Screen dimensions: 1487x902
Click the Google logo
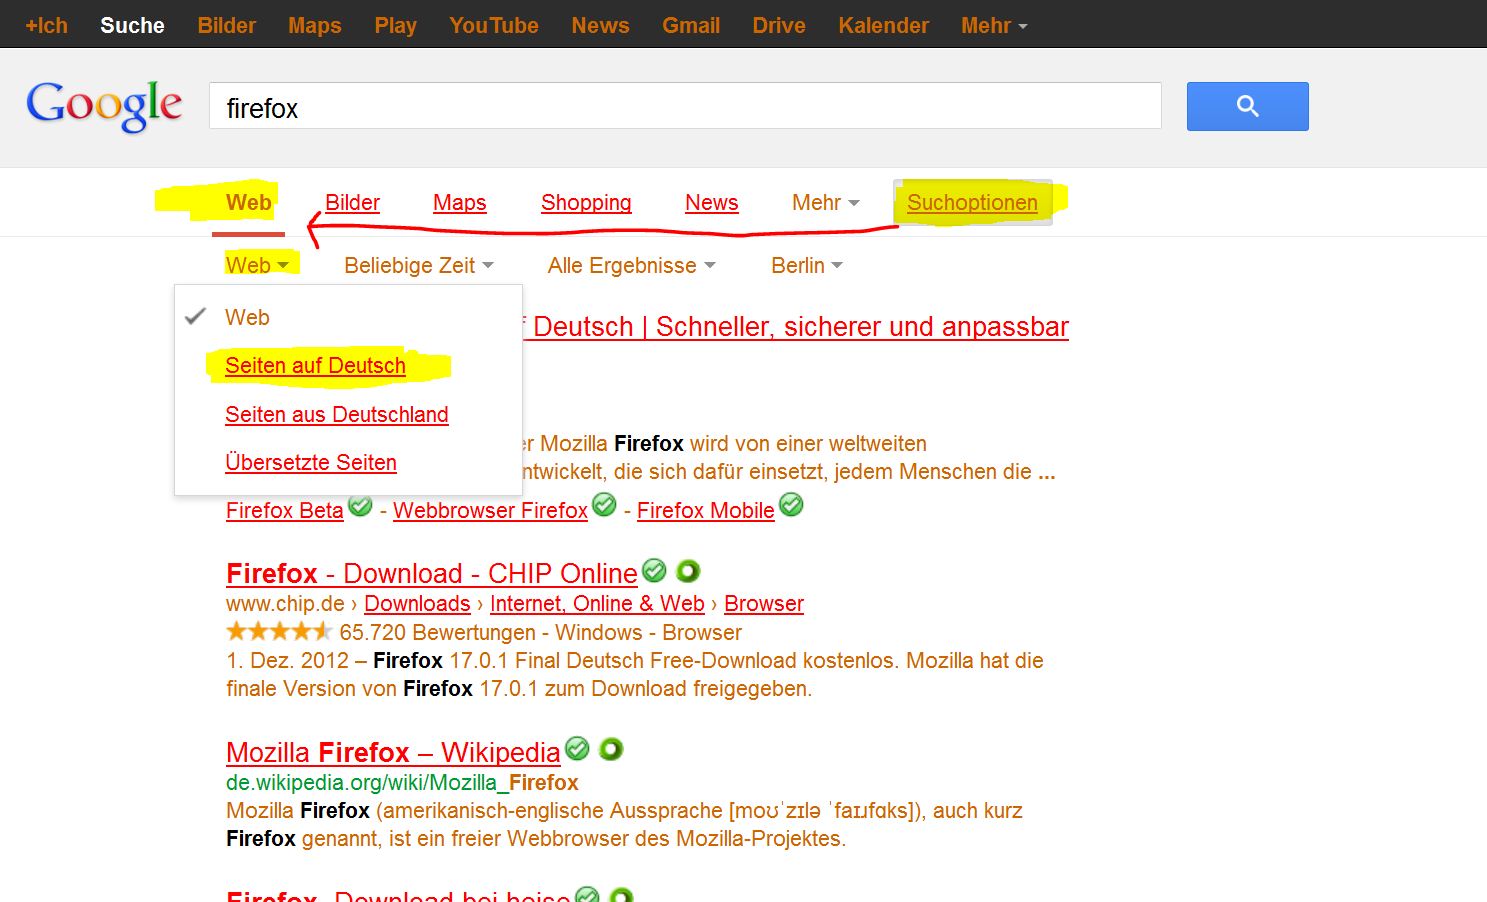click(104, 105)
